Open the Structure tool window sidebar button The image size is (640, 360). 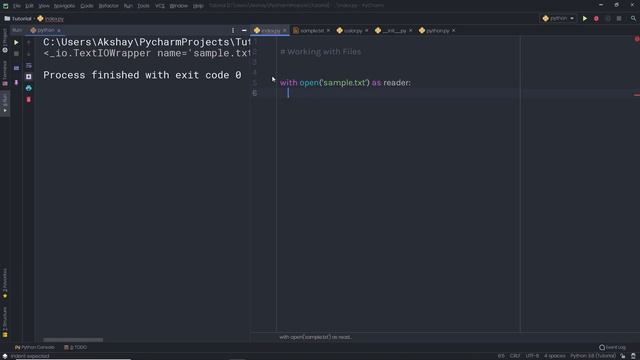coord(5,322)
